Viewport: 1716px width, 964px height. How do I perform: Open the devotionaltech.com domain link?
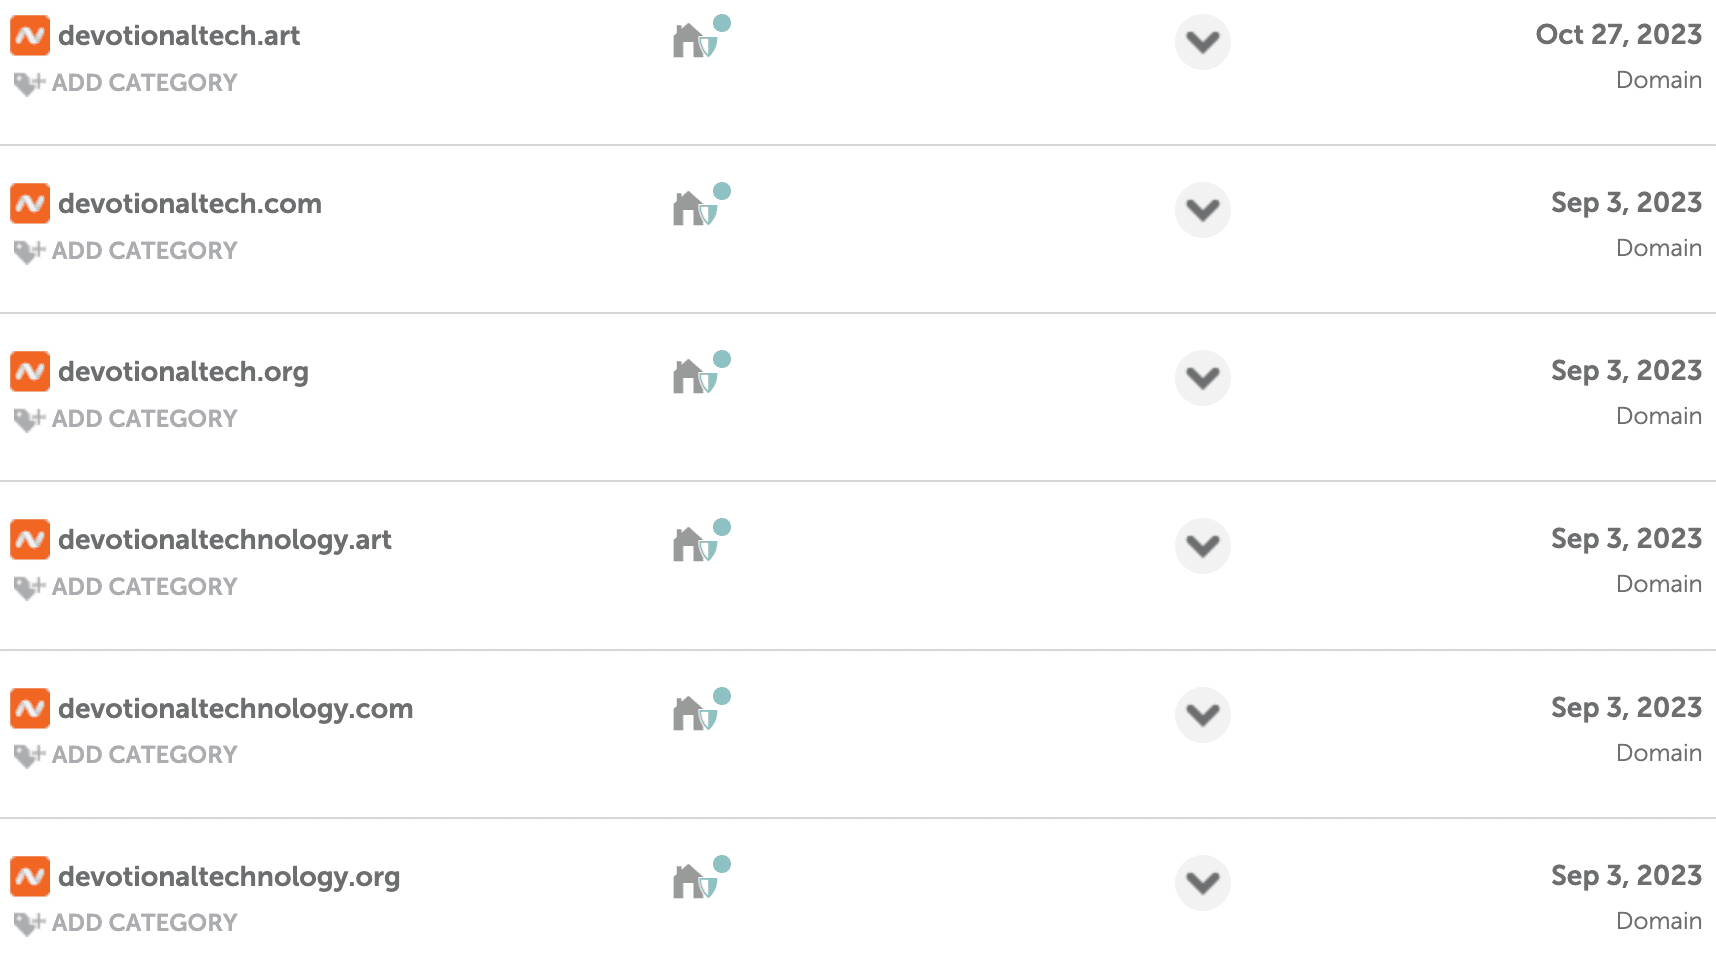[190, 204]
